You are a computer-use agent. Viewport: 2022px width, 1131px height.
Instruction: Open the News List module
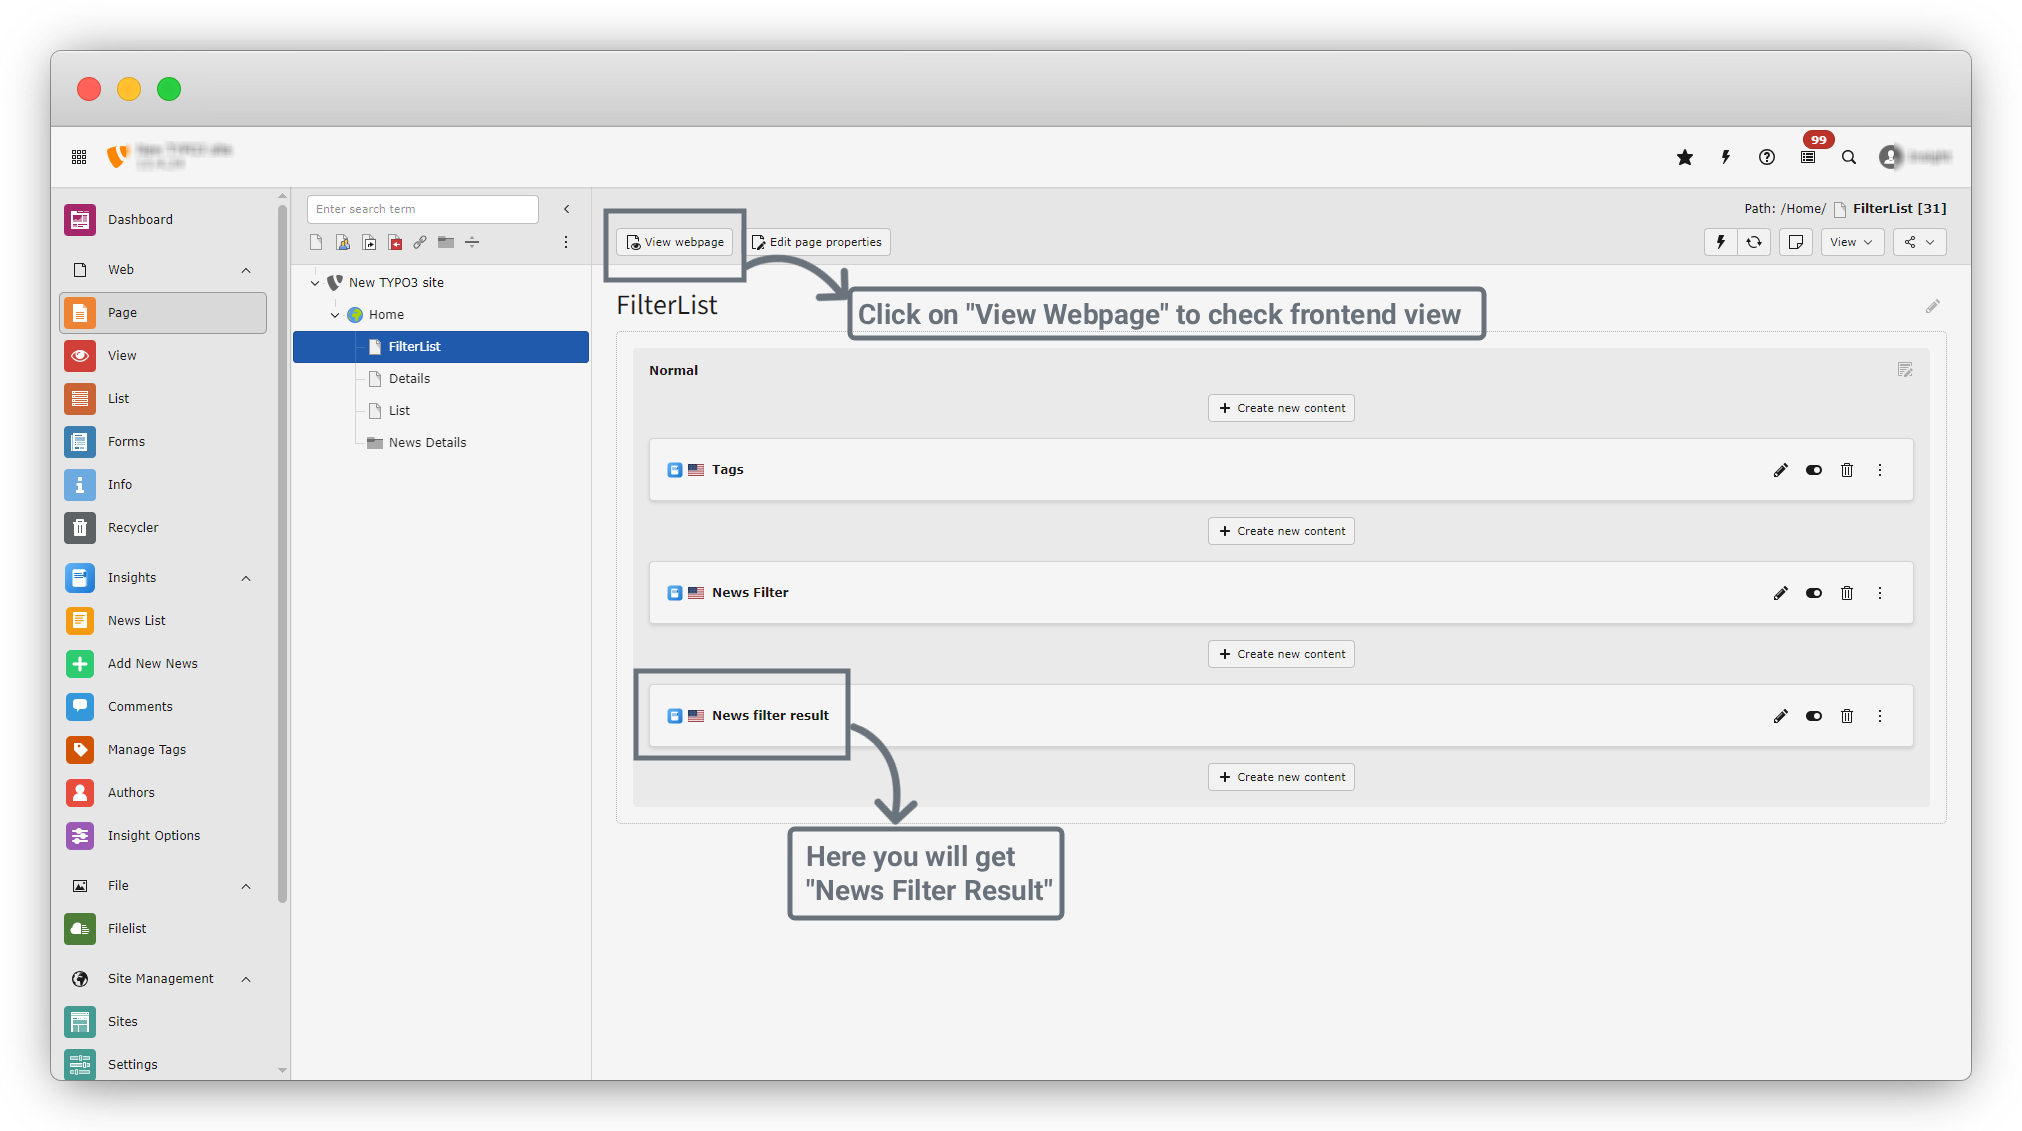coord(136,621)
